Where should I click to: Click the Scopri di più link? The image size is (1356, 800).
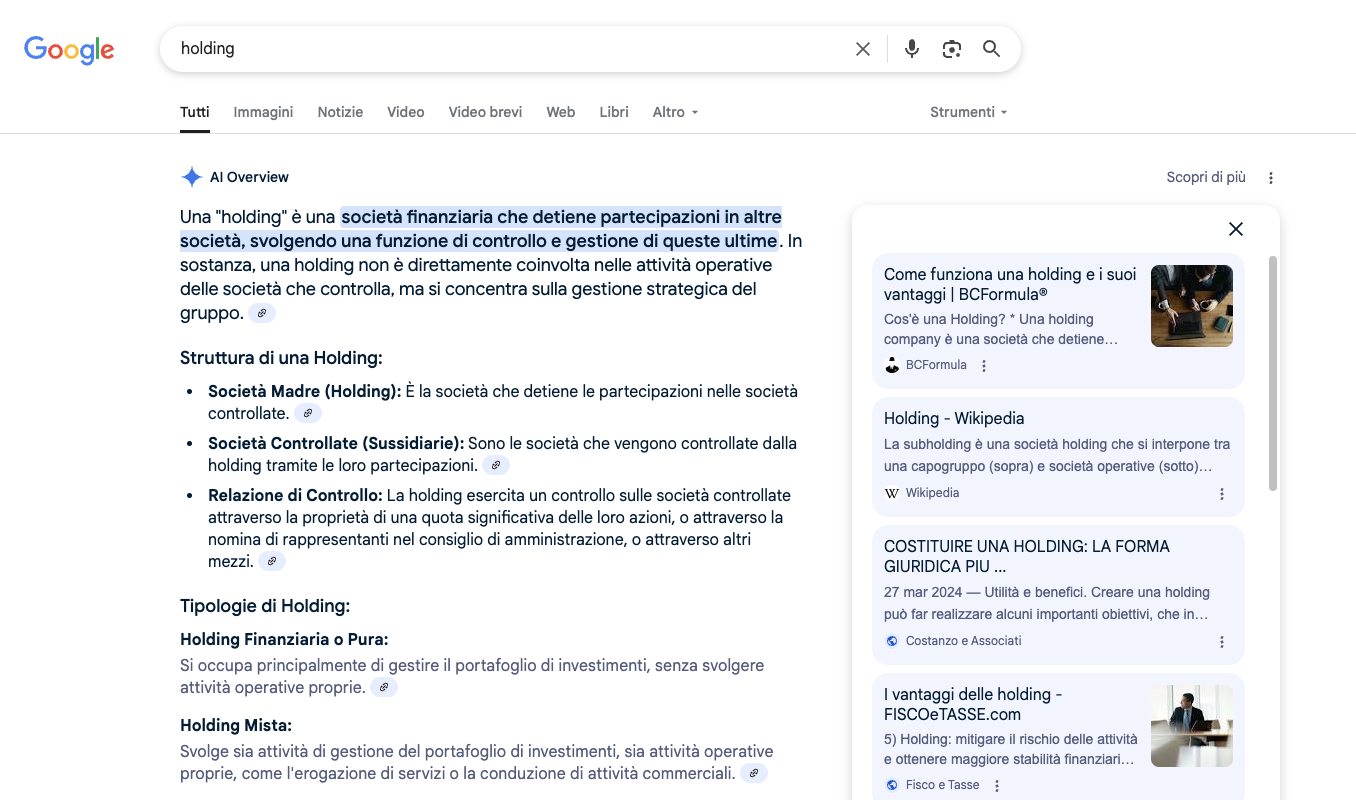pos(1205,177)
